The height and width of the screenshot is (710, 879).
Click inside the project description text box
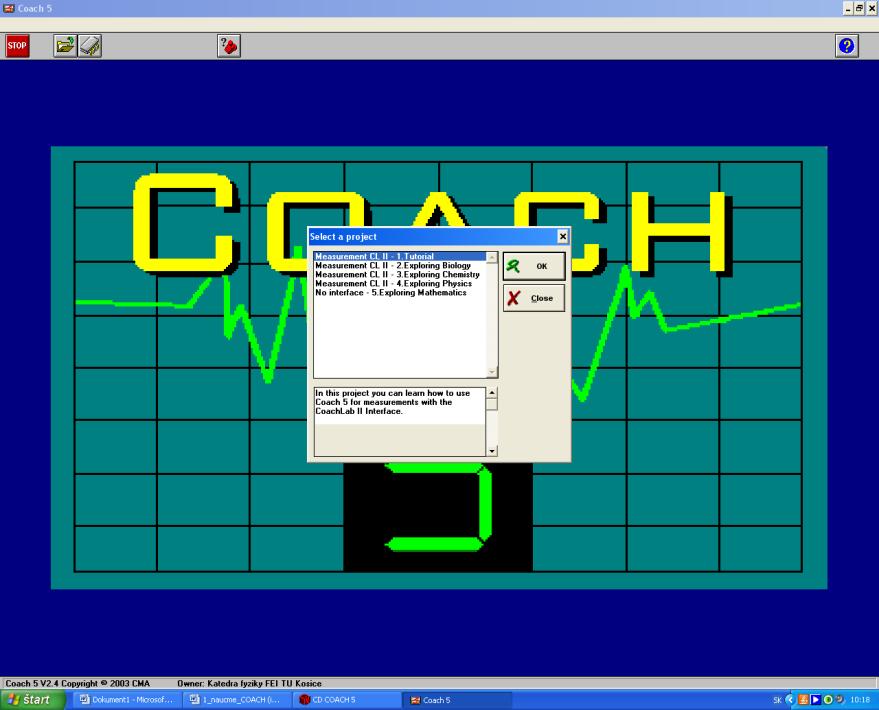400,421
